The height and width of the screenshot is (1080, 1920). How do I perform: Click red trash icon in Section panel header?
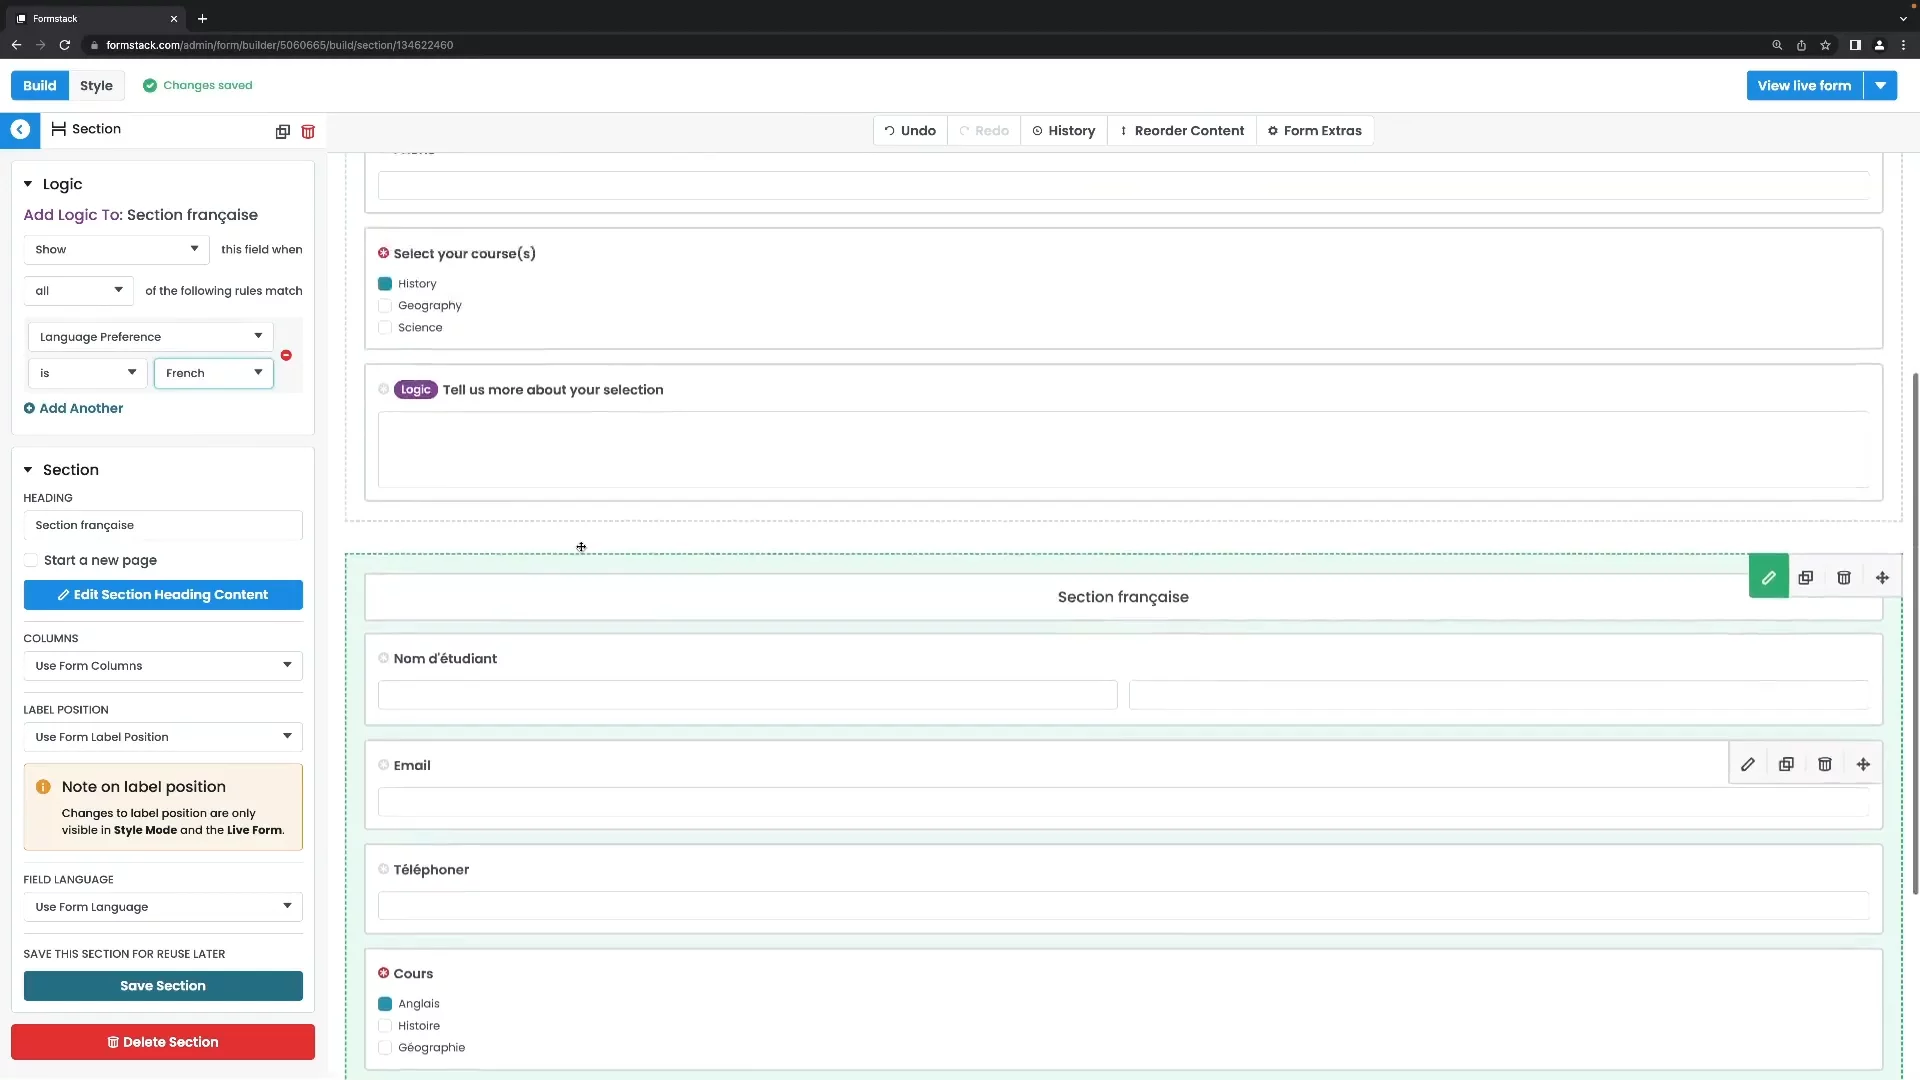point(308,132)
